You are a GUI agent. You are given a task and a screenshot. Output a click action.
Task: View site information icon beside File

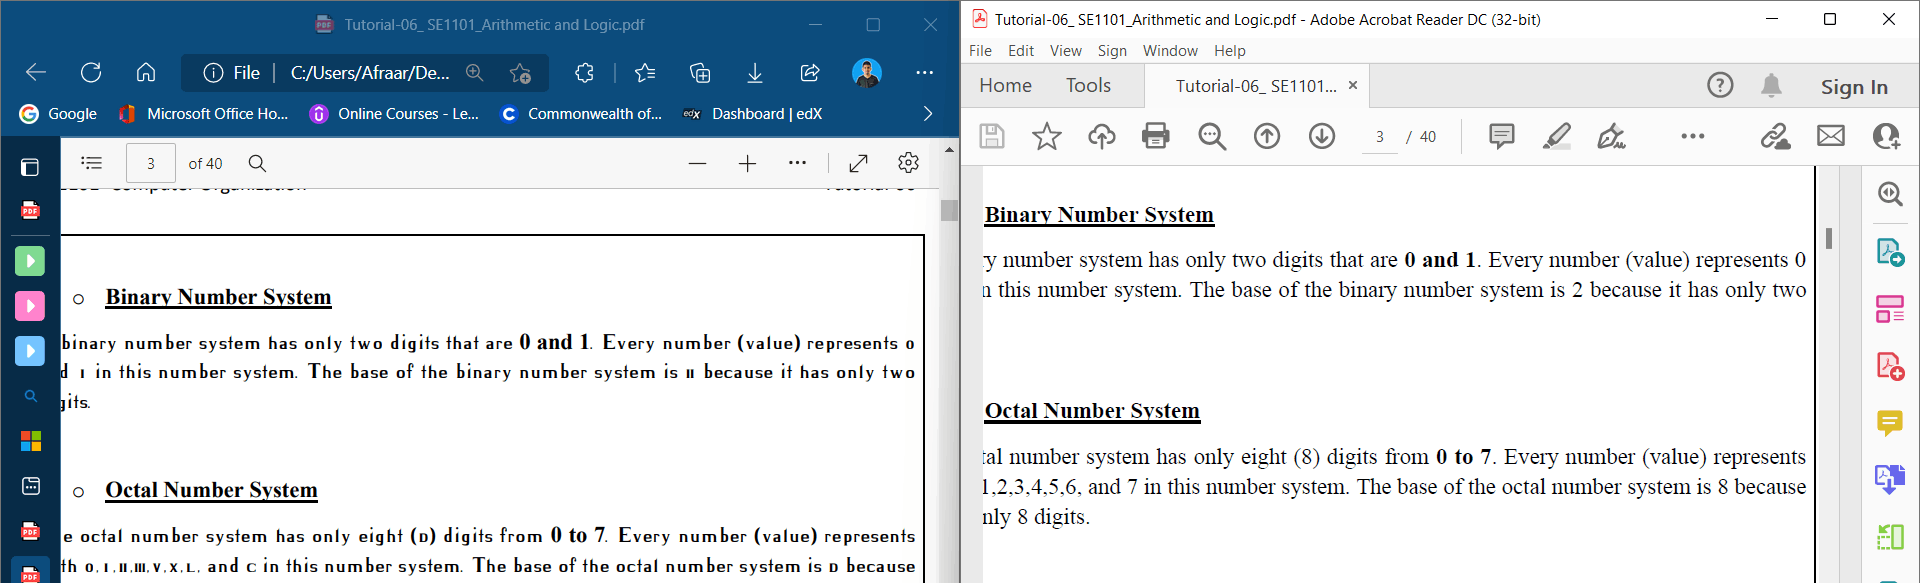click(x=213, y=73)
